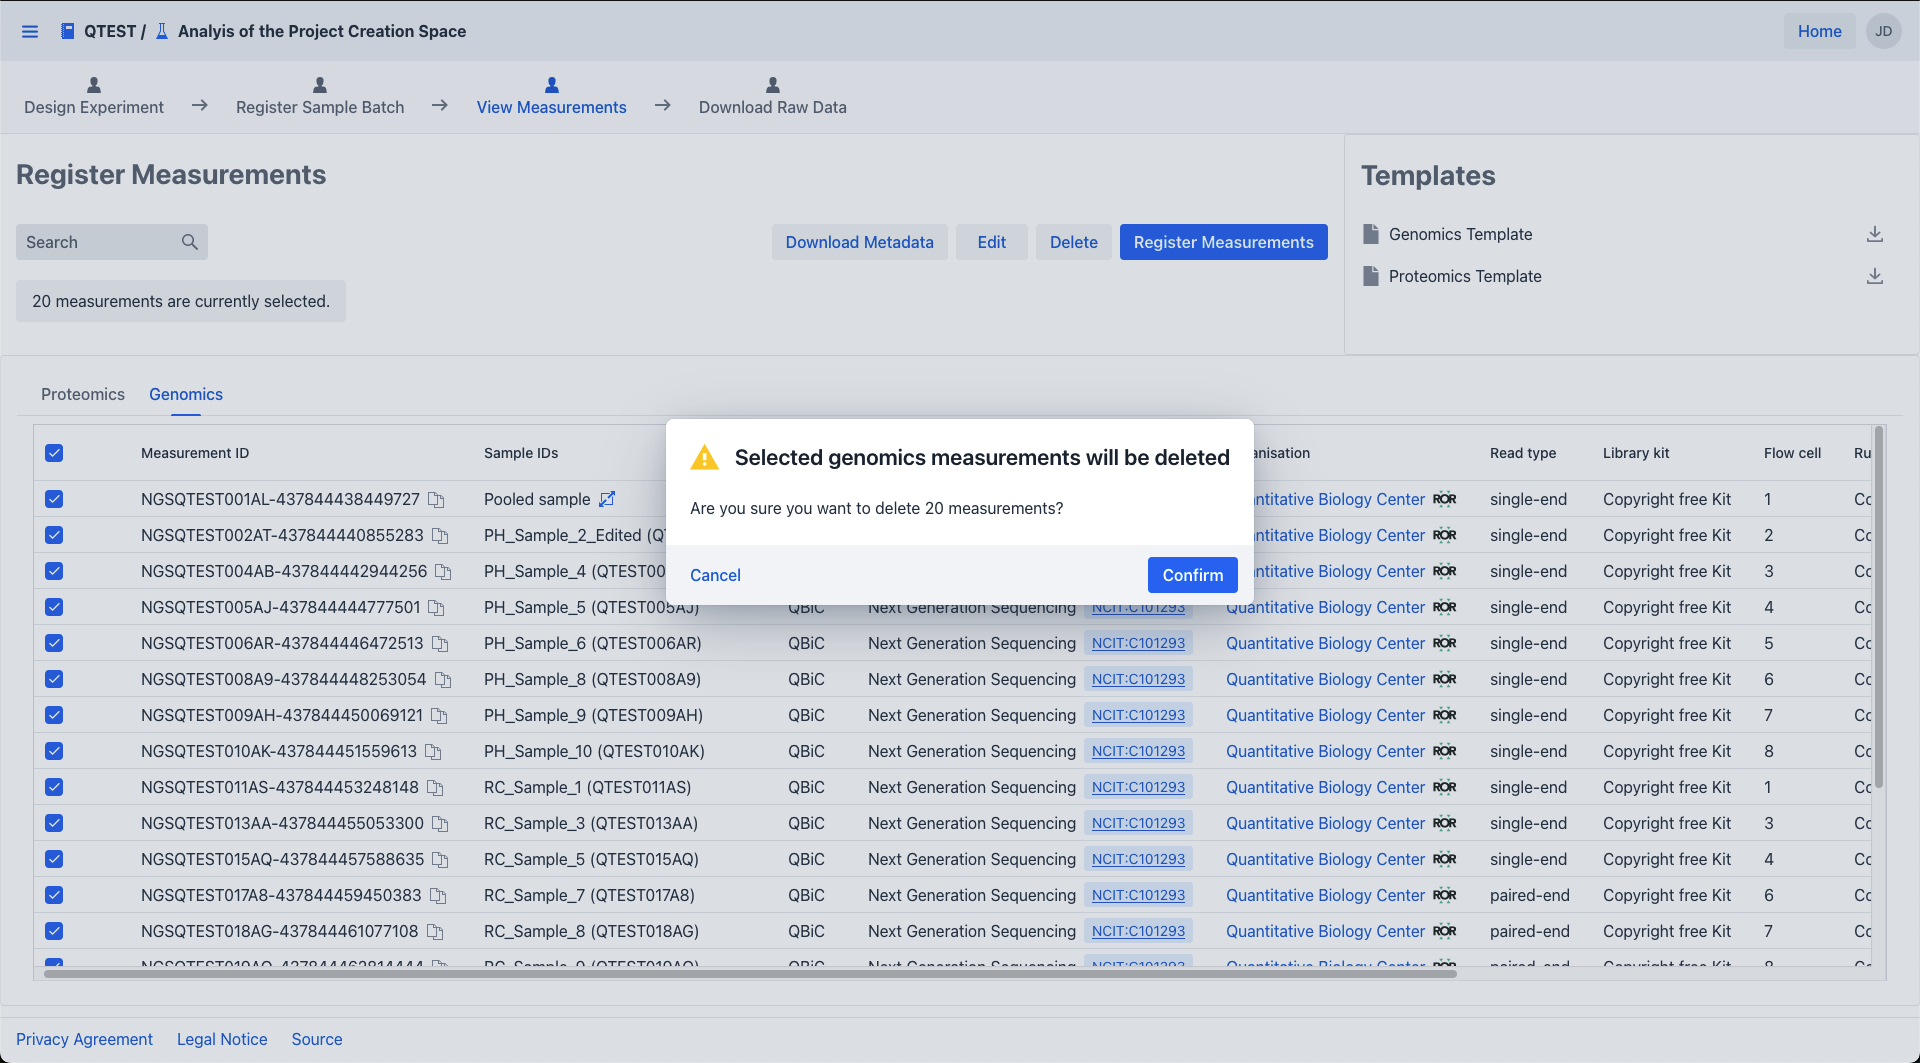Download the Proteomics Template file
This screenshot has height=1063, width=1920.
click(1874, 276)
